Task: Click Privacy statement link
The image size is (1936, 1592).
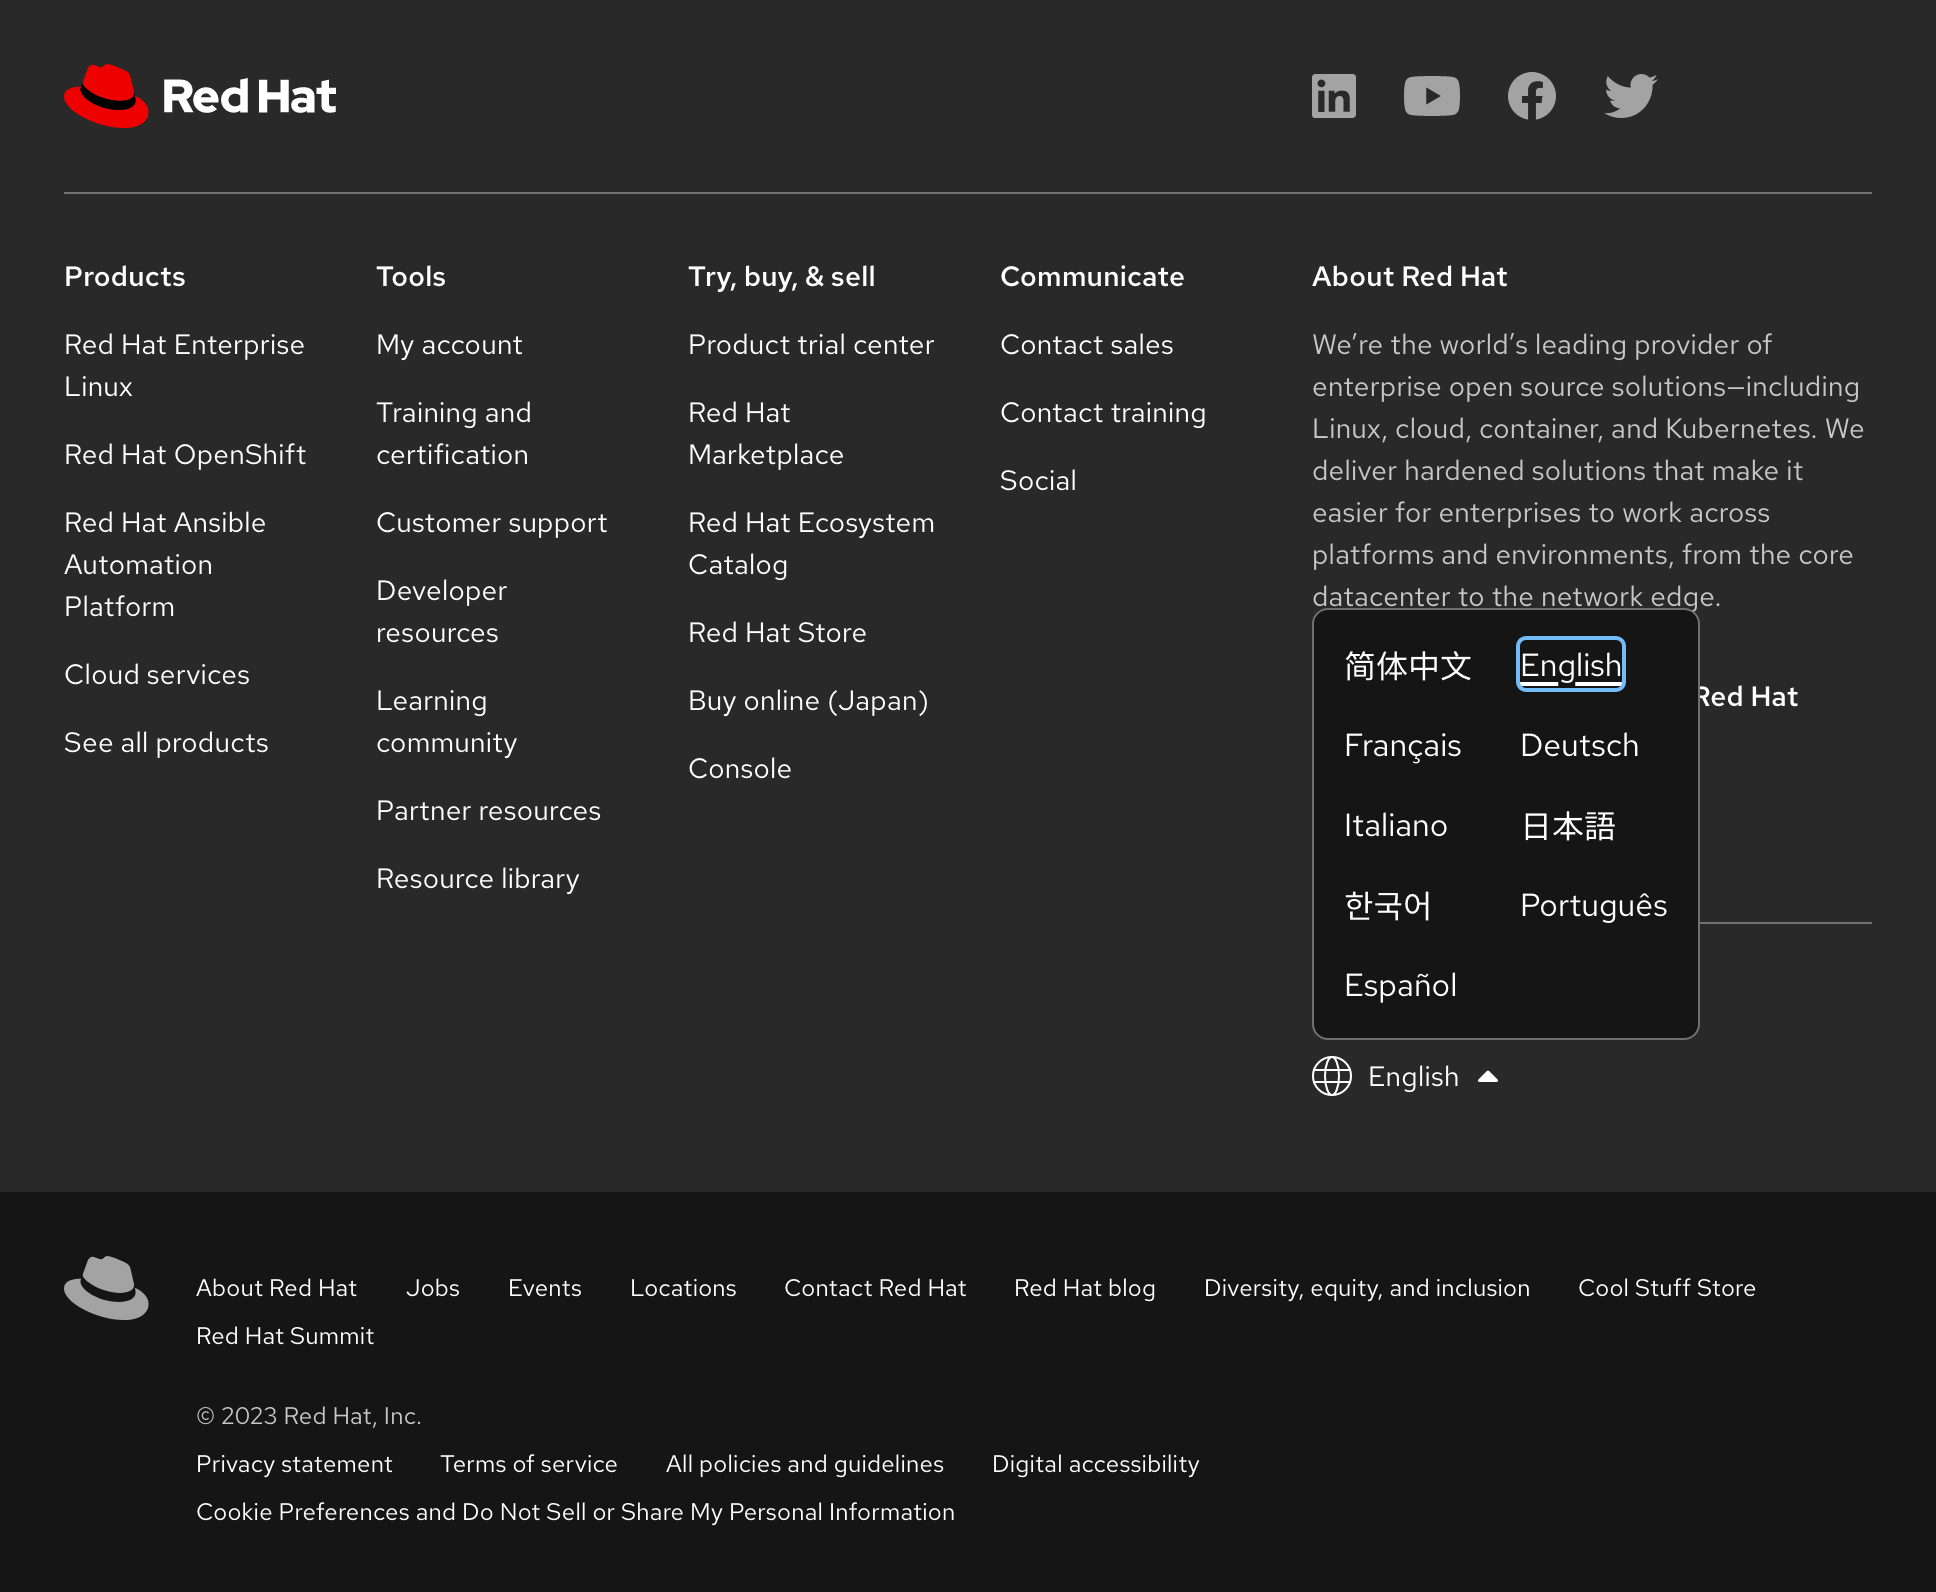Action: click(x=294, y=1463)
